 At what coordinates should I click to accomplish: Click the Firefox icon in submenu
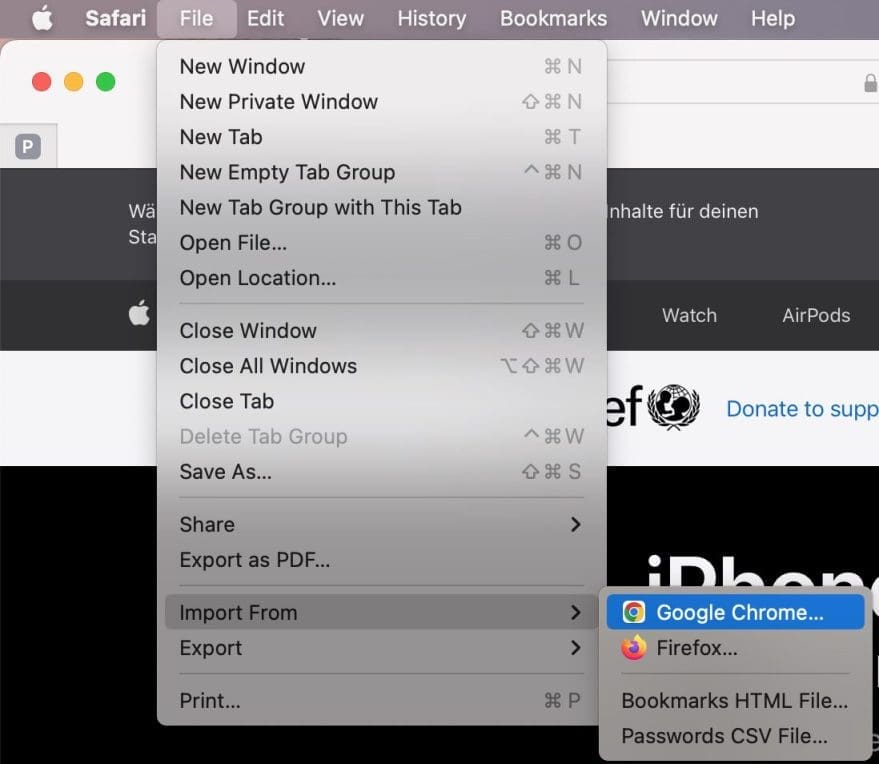(x=634, y=648)
